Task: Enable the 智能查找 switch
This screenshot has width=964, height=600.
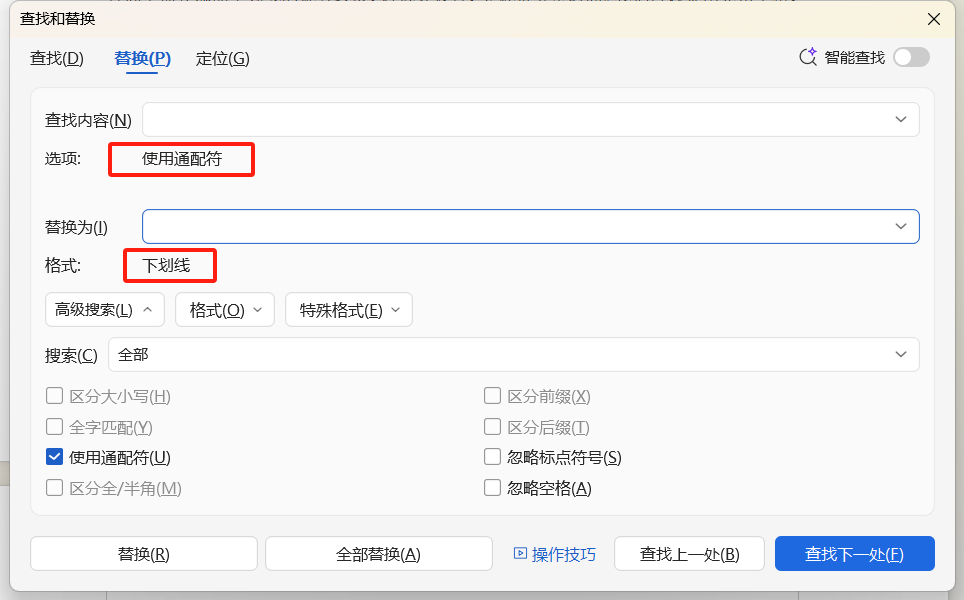Action: [910, 57]
